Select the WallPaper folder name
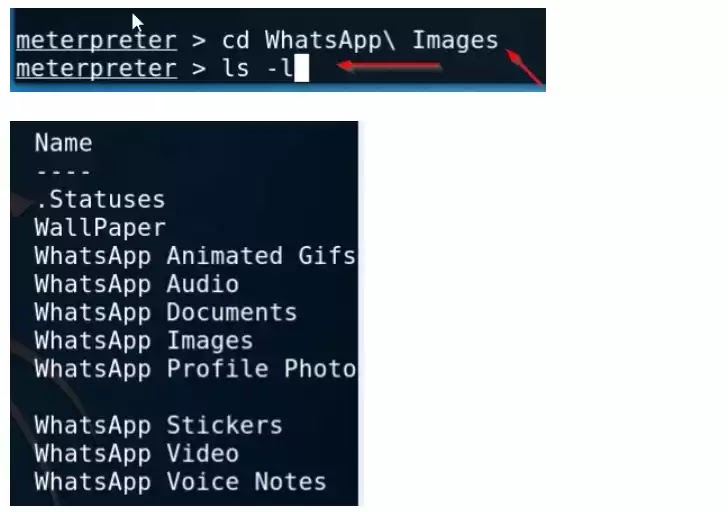This screenshot has width=728, height=512. (100, 228)
